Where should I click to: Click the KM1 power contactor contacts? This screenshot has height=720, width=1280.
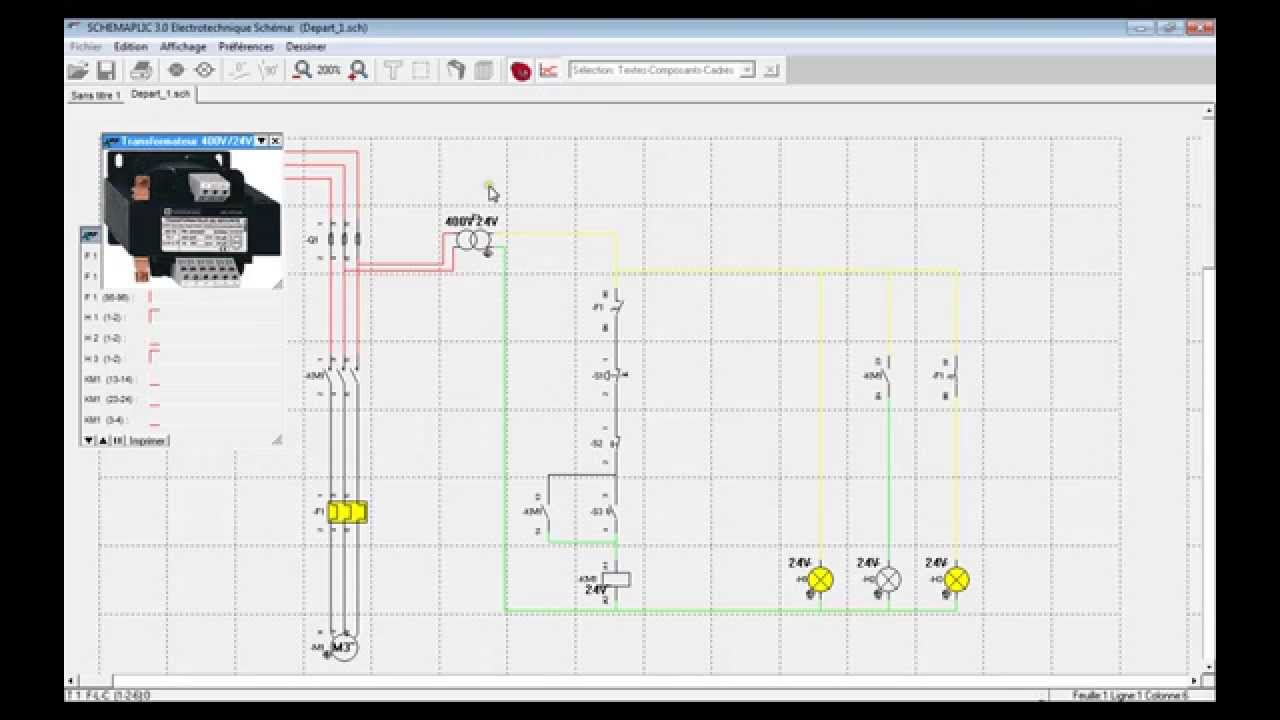(x=344, y=376)
